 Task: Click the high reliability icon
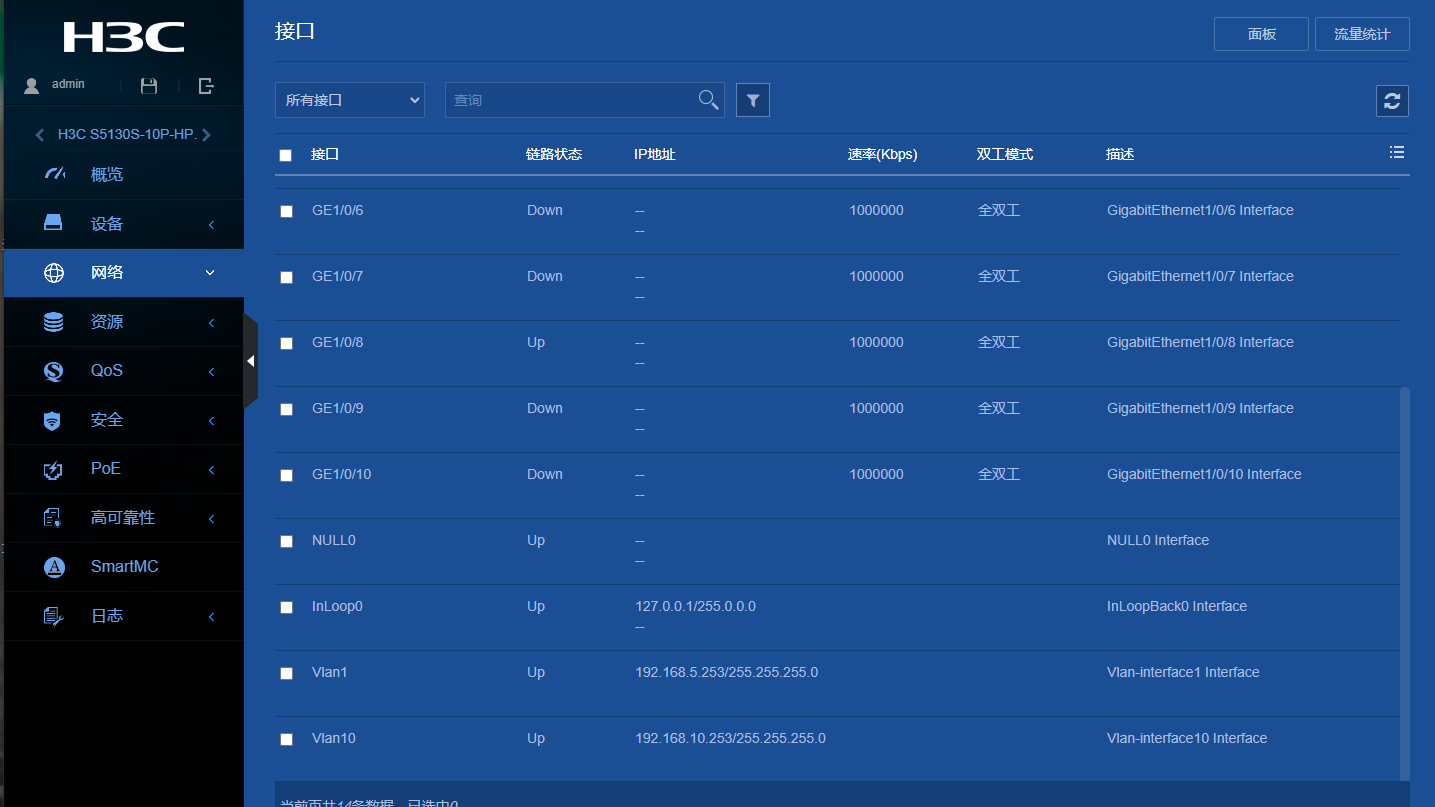53,518
